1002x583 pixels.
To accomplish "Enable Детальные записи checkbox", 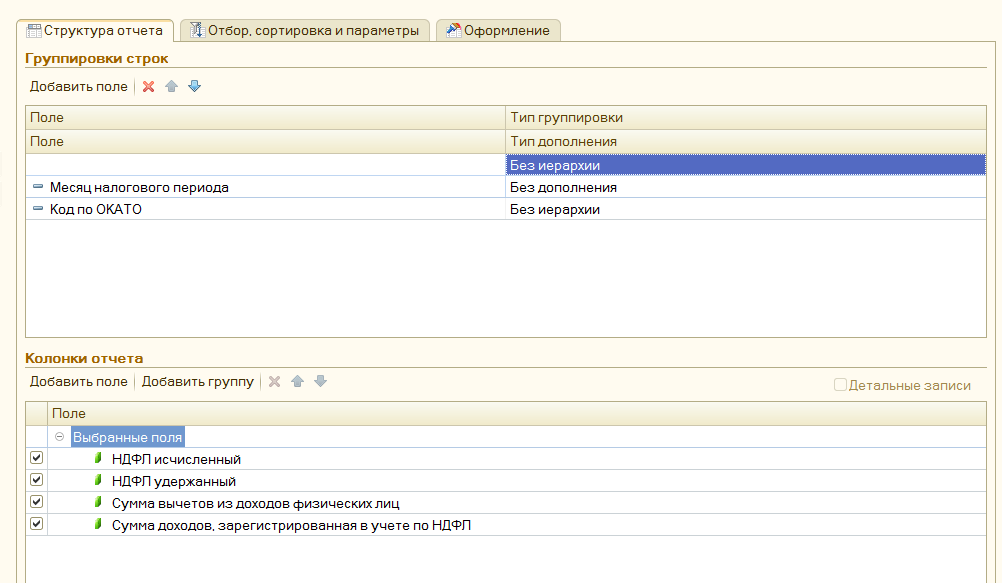I will [840, 385].
